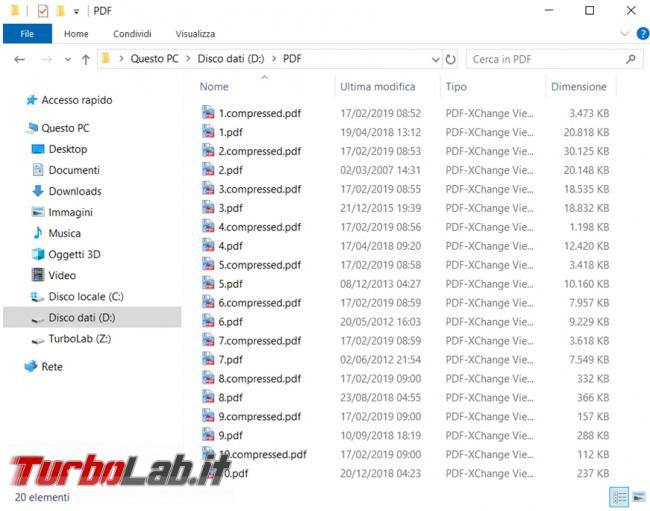
Task: Select the file name 7.compressed.pdf
Action: pos(260,341)
